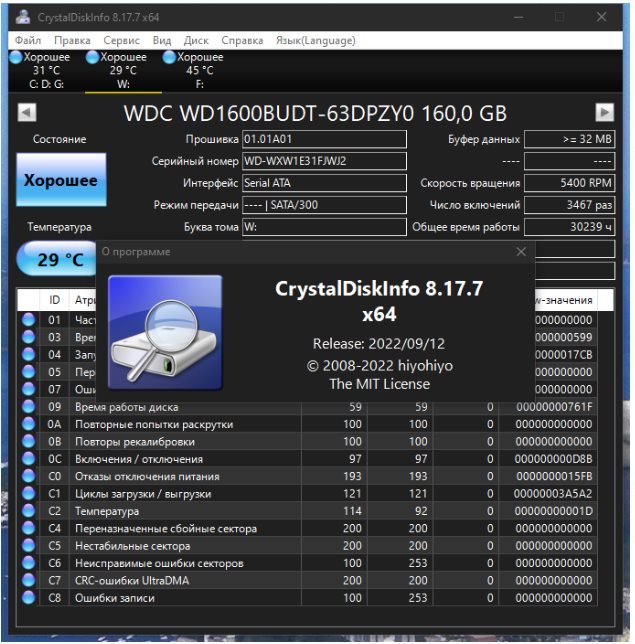635x644 pixels.
Task: Click the status orb for attribute 07
Action: click(28, 389)
